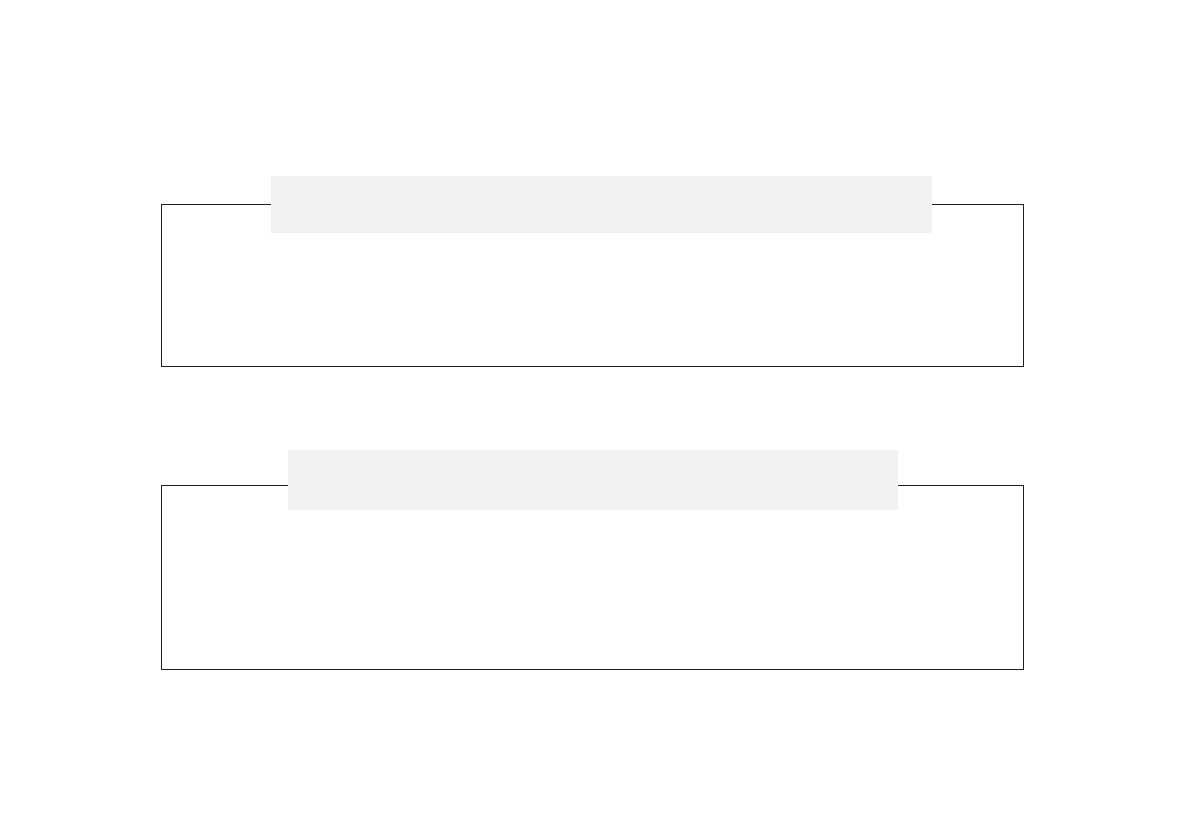Click upper box's top border left of gray bar

click(x=215, y=205)
